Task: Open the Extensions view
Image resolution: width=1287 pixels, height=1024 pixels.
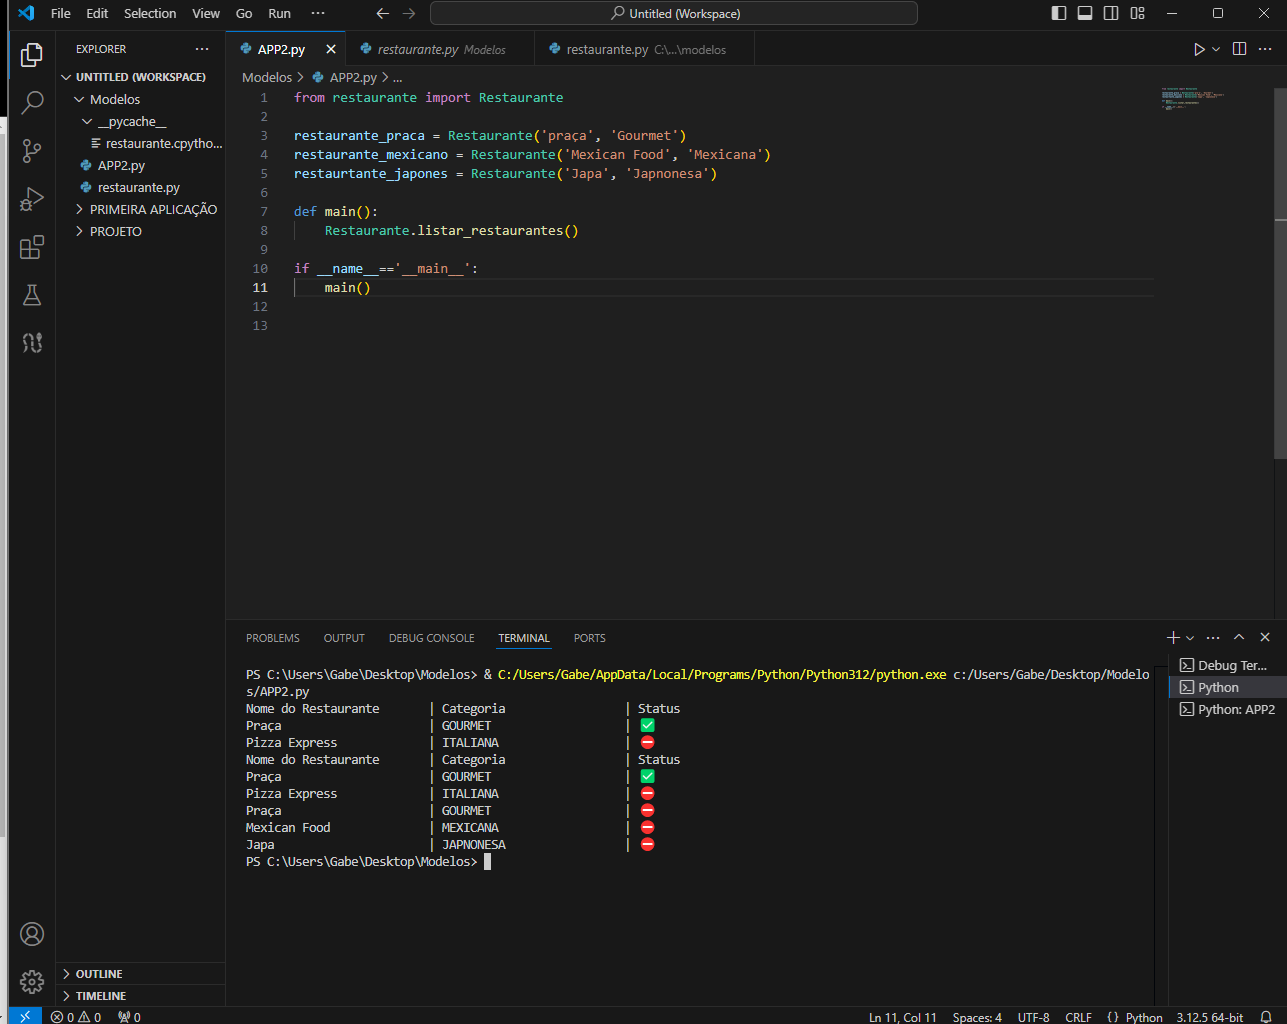Action: pos(32,246)
